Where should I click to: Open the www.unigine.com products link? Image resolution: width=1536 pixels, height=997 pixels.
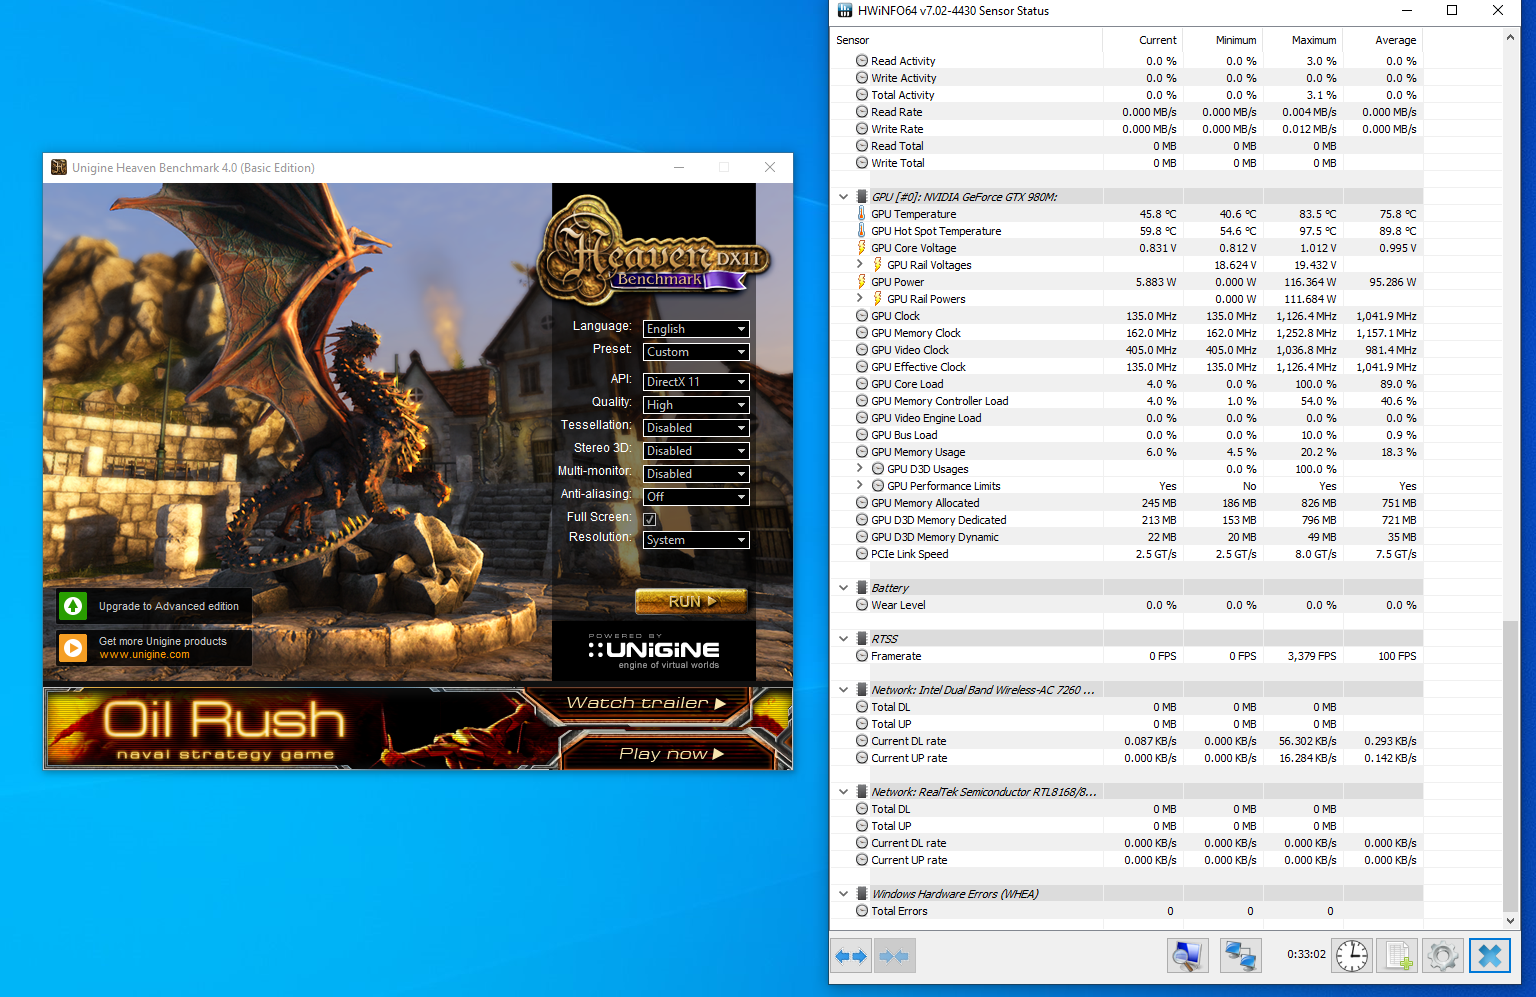(x=144, y=655)
